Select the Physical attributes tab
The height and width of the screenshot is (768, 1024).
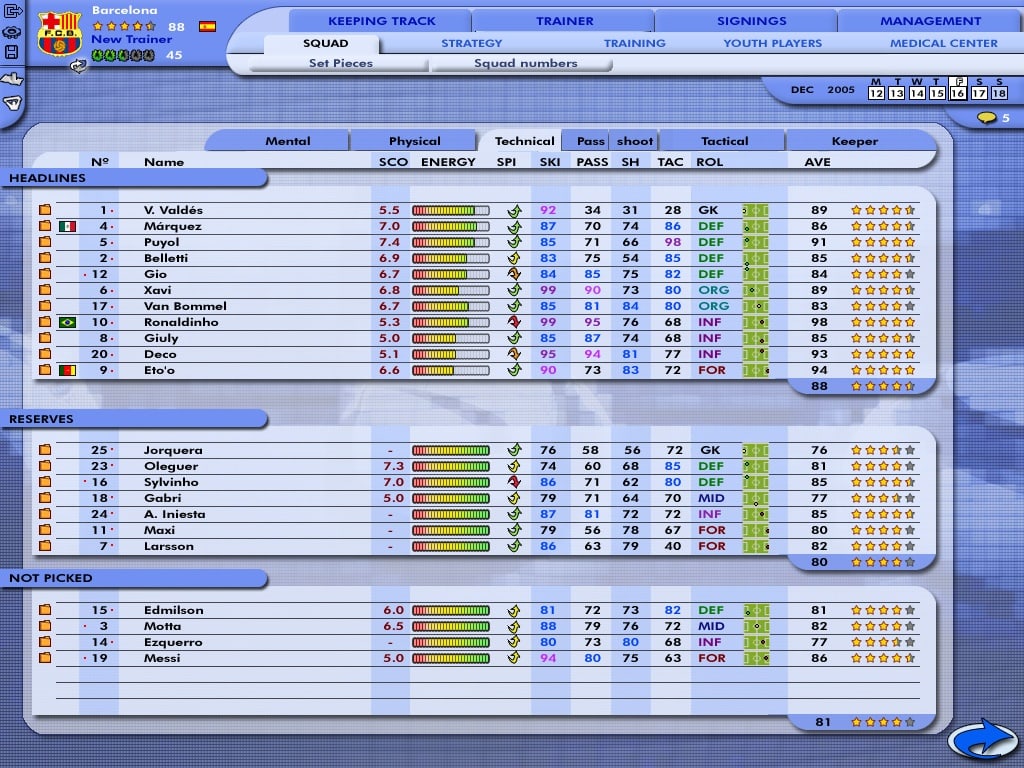pos(414,141)
